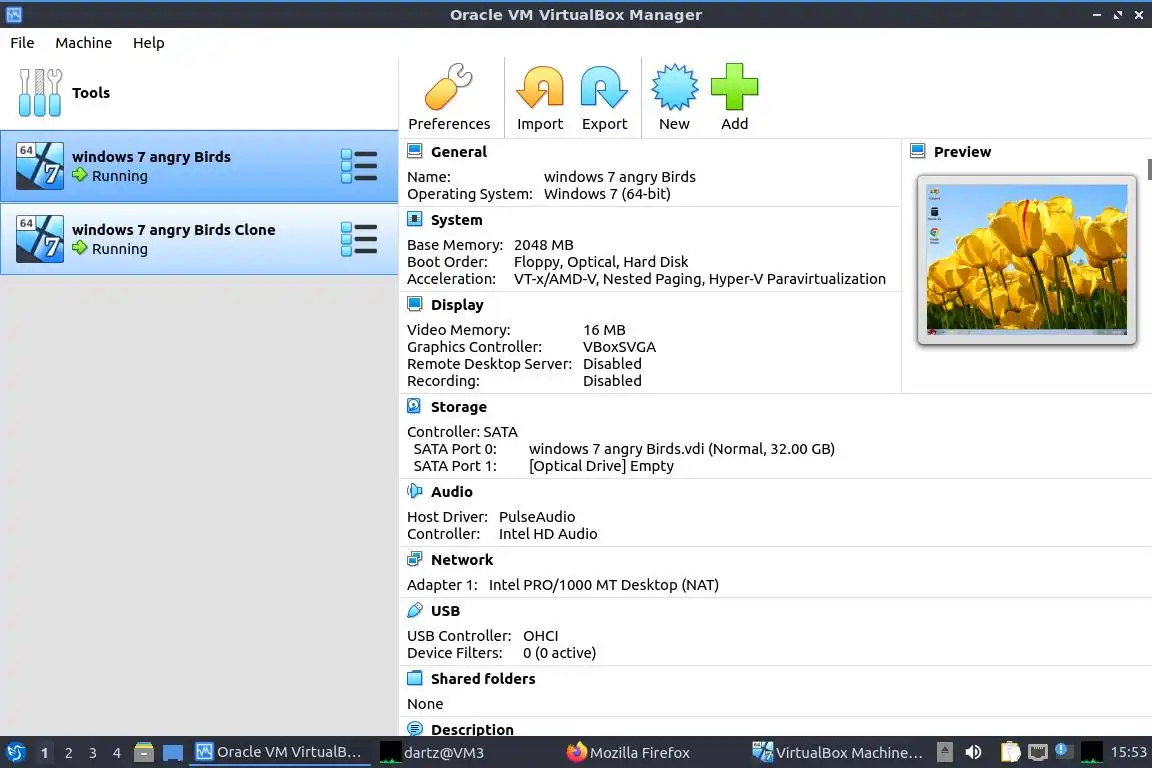Image resolution: width=1152 pixels, height=768 pixels.
Task: Open the menu icon for windows 7 angry Birds
Action: tap(359, 166)
